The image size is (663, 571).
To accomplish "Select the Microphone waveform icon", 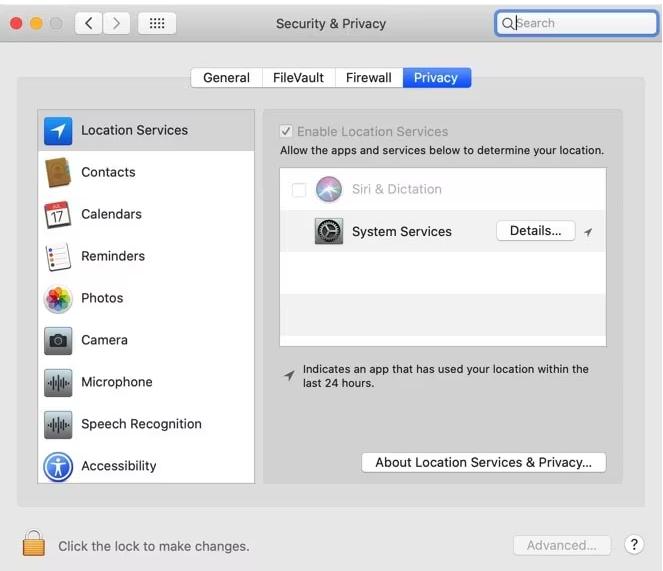I will click(x=58, y=382).
